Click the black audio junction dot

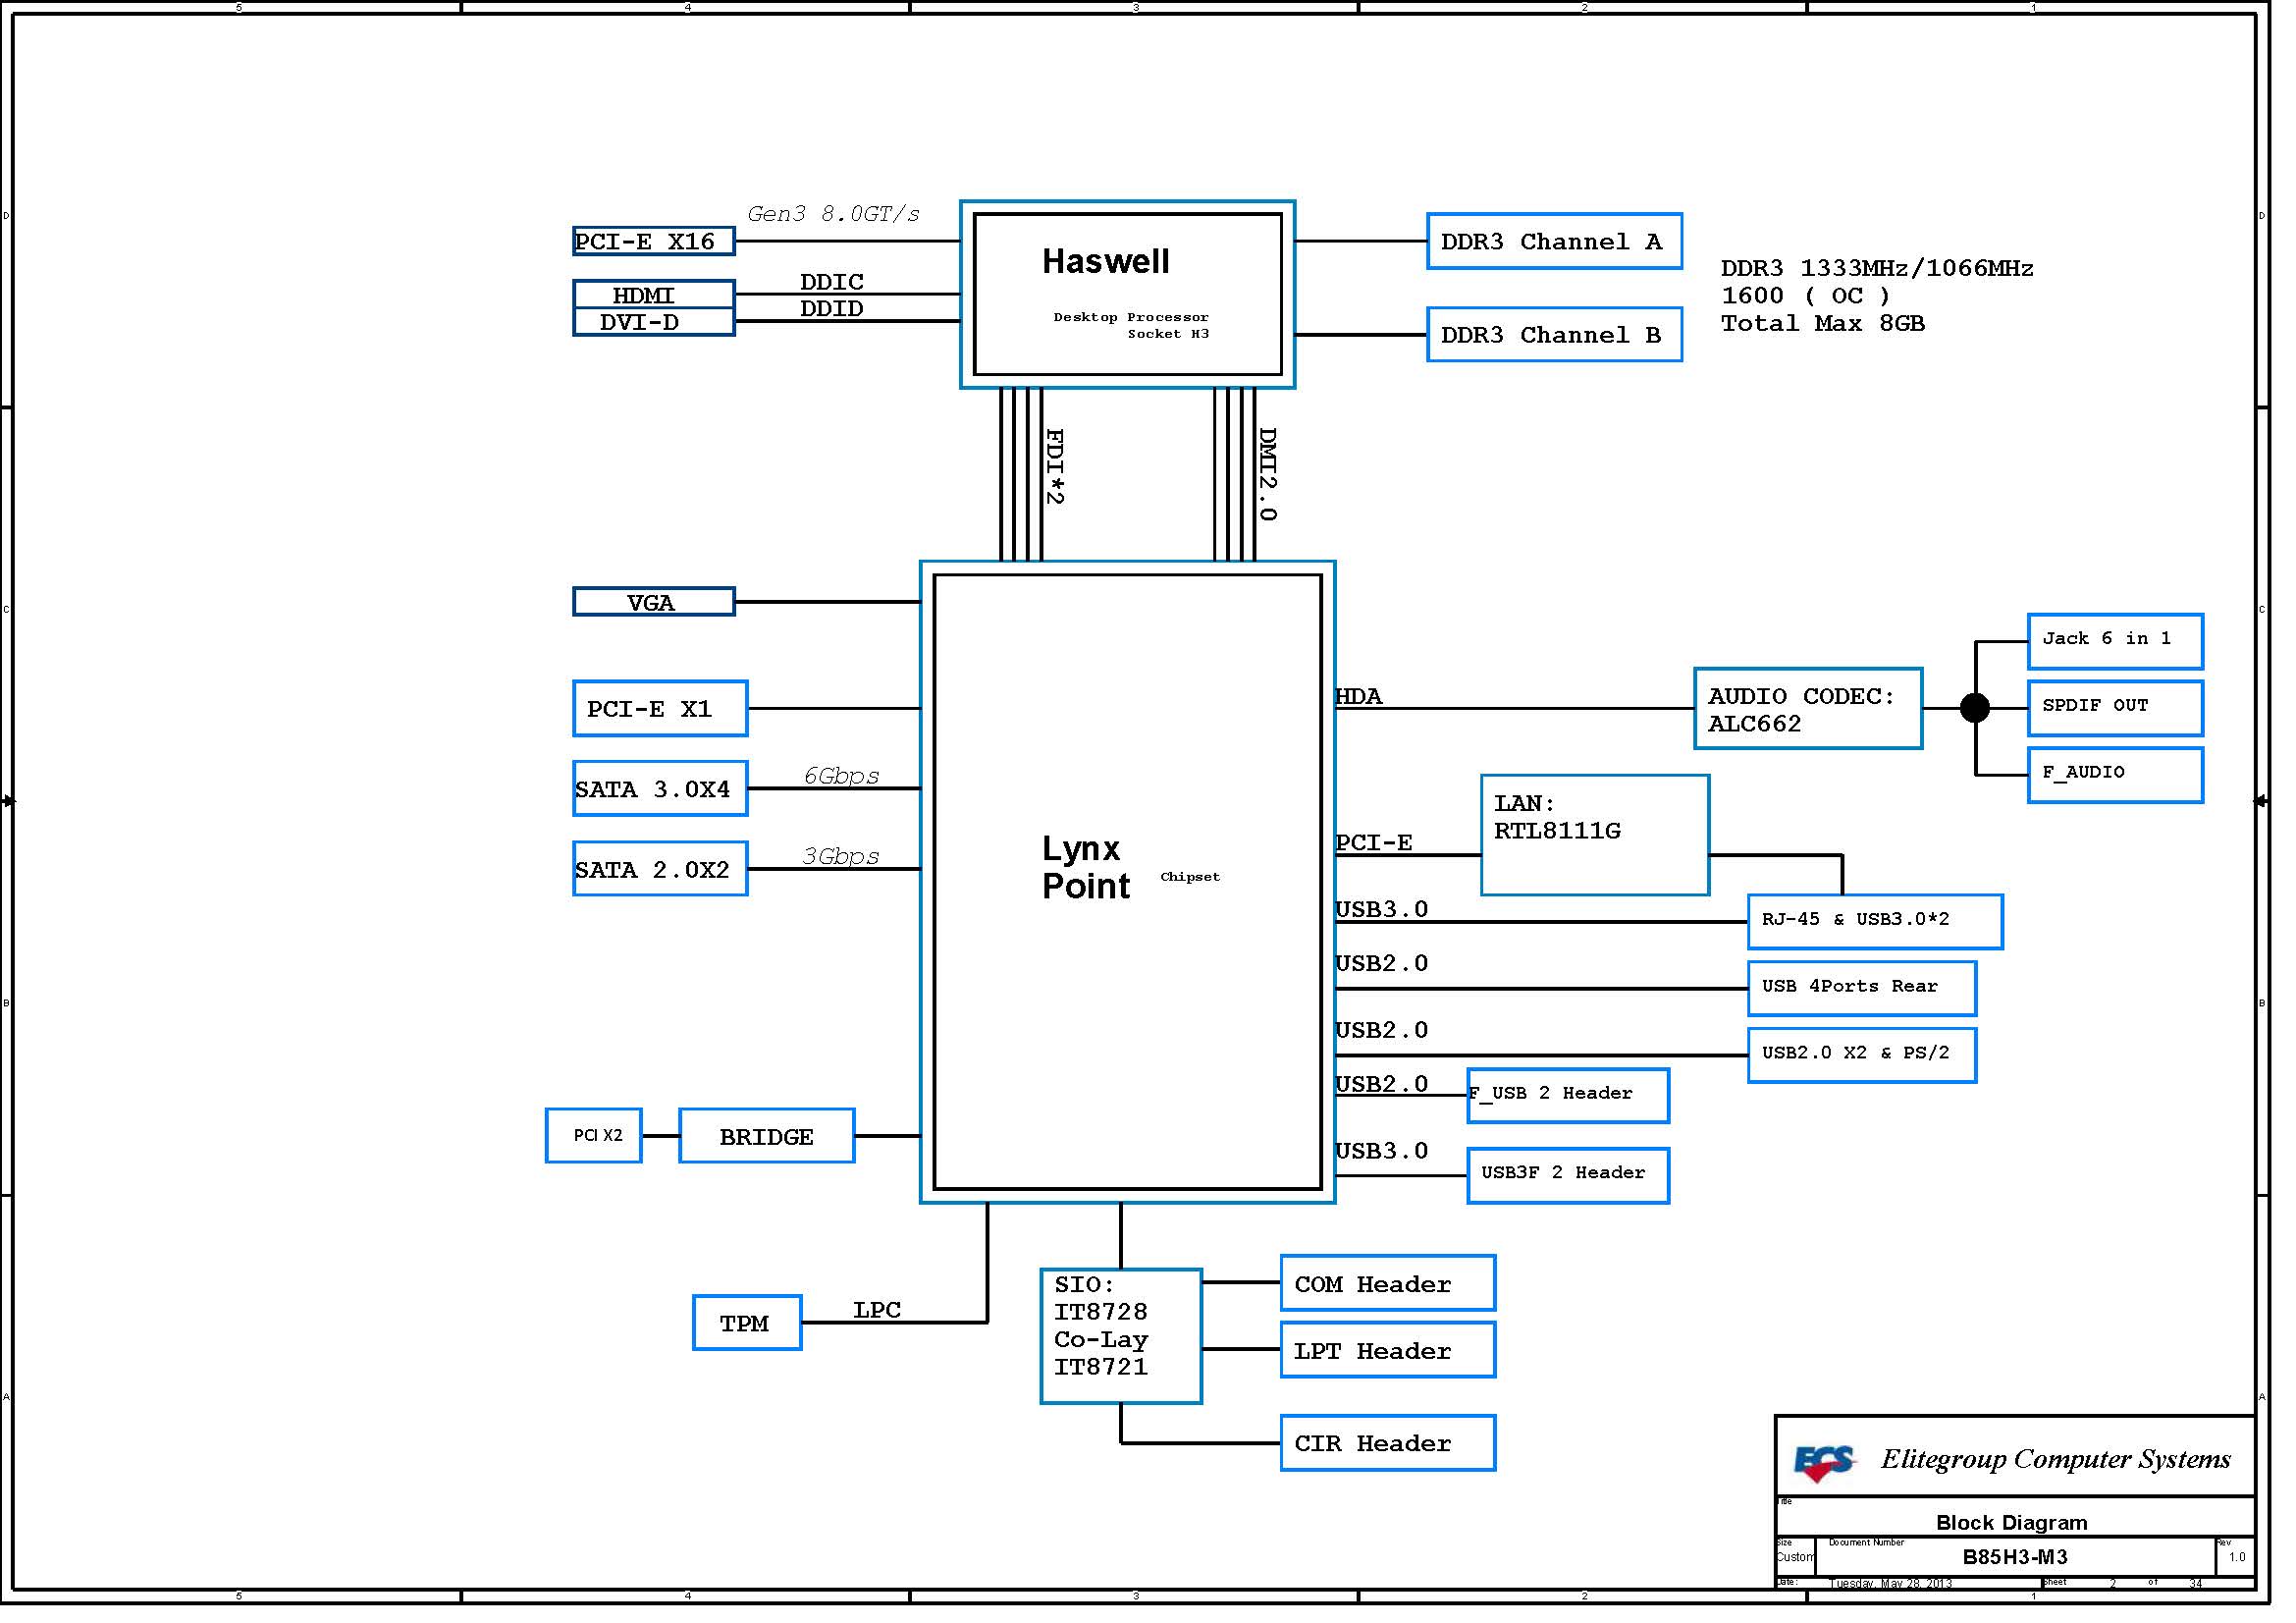pyautogui.click(x=1975, y=708)
